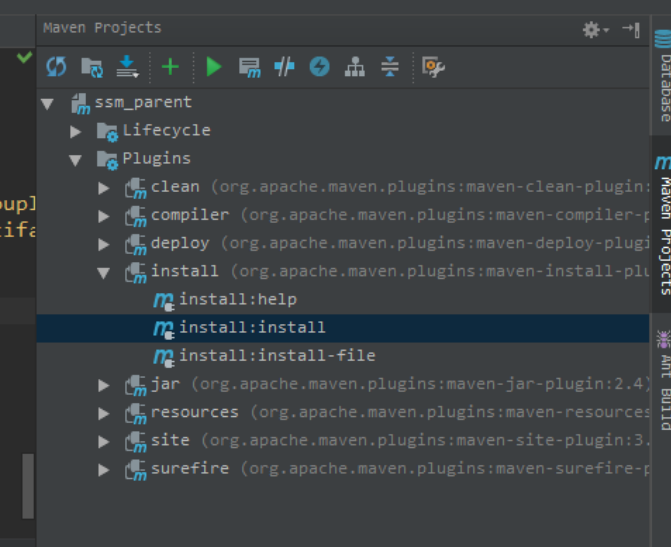671x547 pixels.
Task: Collapse the ssm_parent project node
Action: tap(48, 104)
